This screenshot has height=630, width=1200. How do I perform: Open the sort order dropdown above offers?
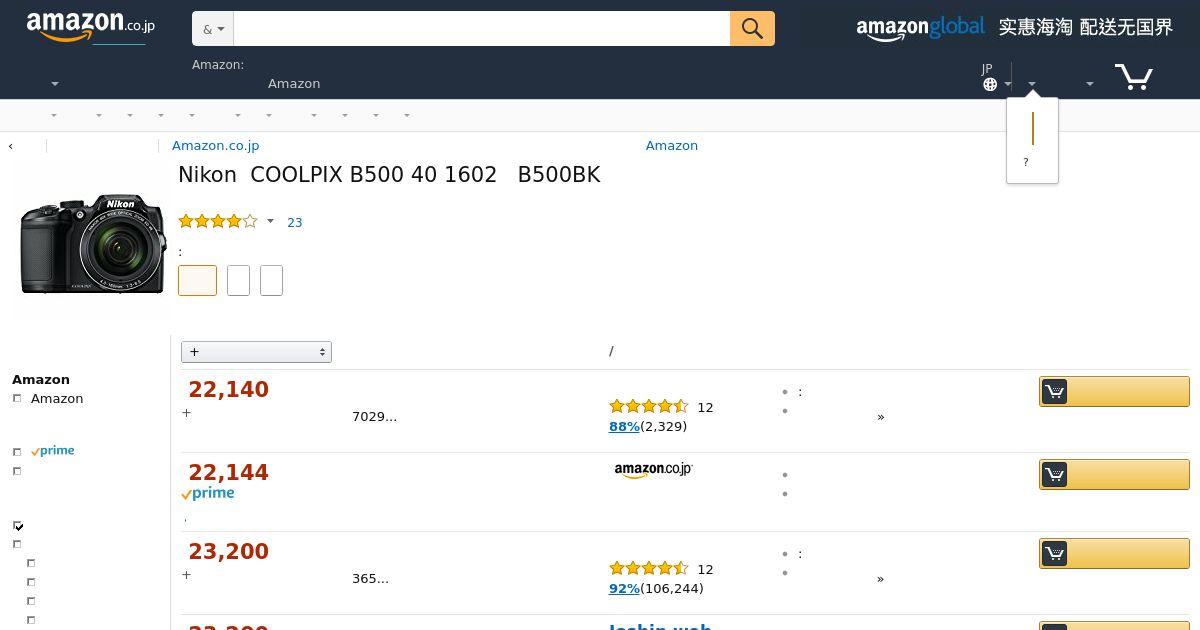(256, 352)
